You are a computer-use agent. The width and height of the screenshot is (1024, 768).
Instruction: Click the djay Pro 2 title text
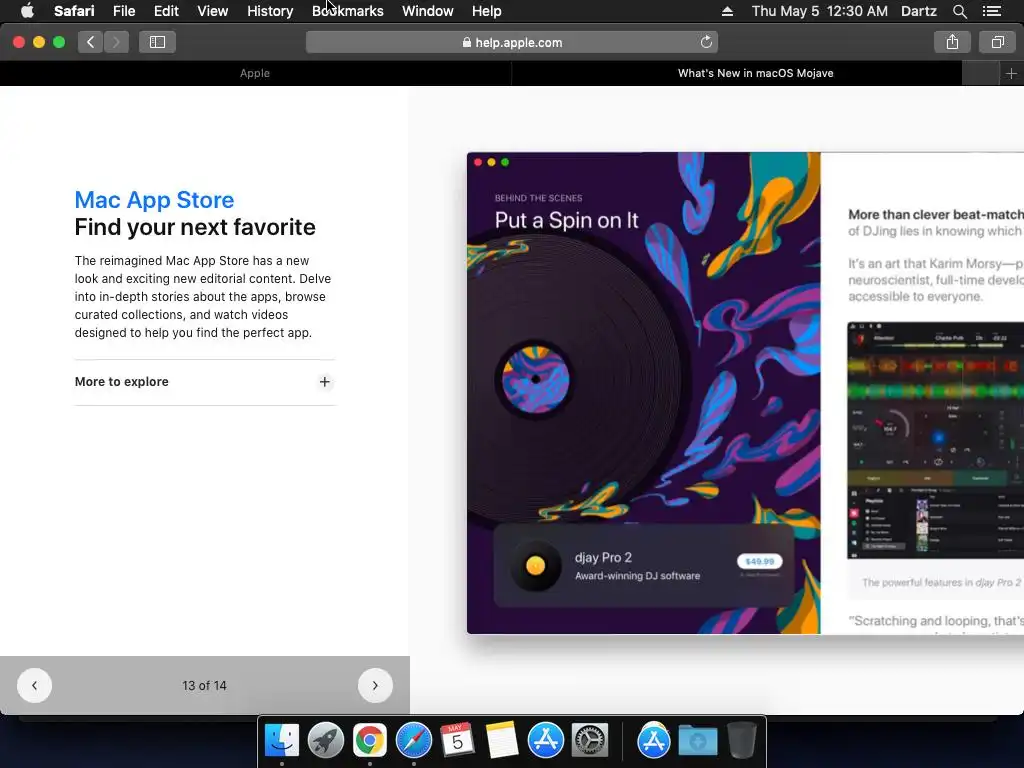click(603, 558)
